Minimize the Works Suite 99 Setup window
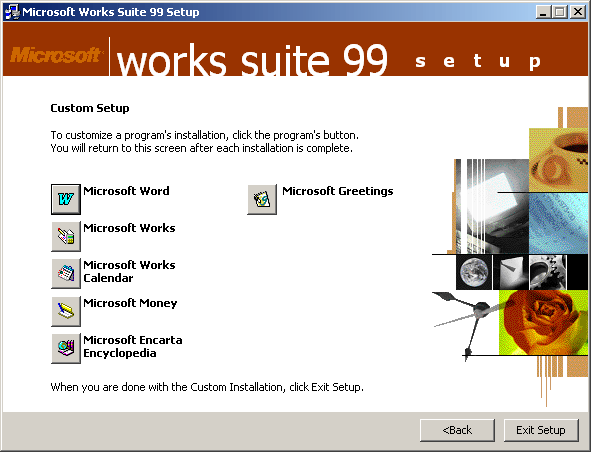Viewport: 591px width, 452px height. coord(543,12)
